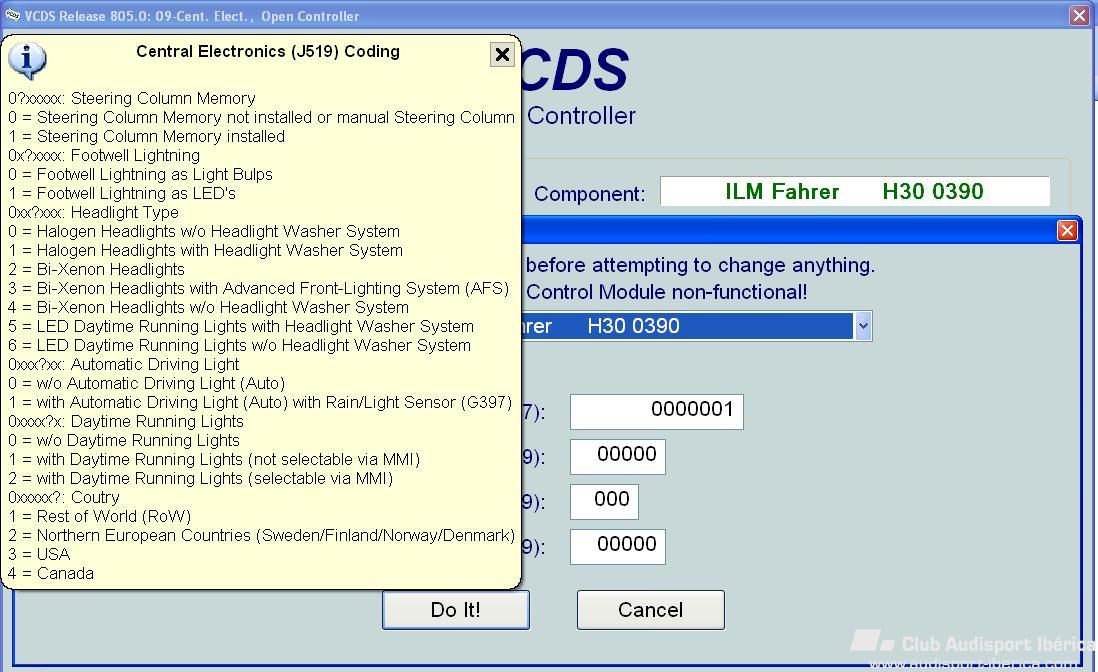Click '1 = Rest of World (RoW)'
This screenshot has width=1098, height=672.
[x=99, y=516]
